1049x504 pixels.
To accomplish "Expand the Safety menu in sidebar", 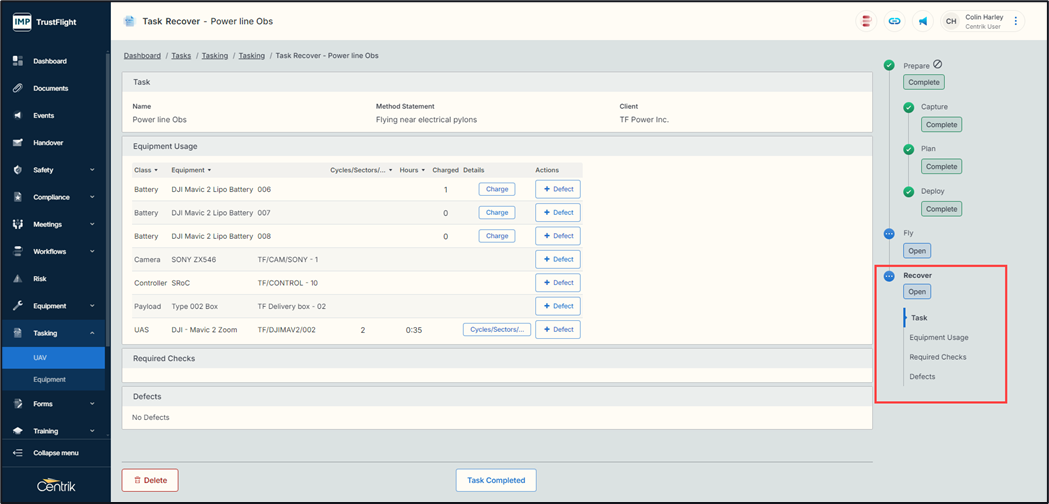I will pos(91,170).
